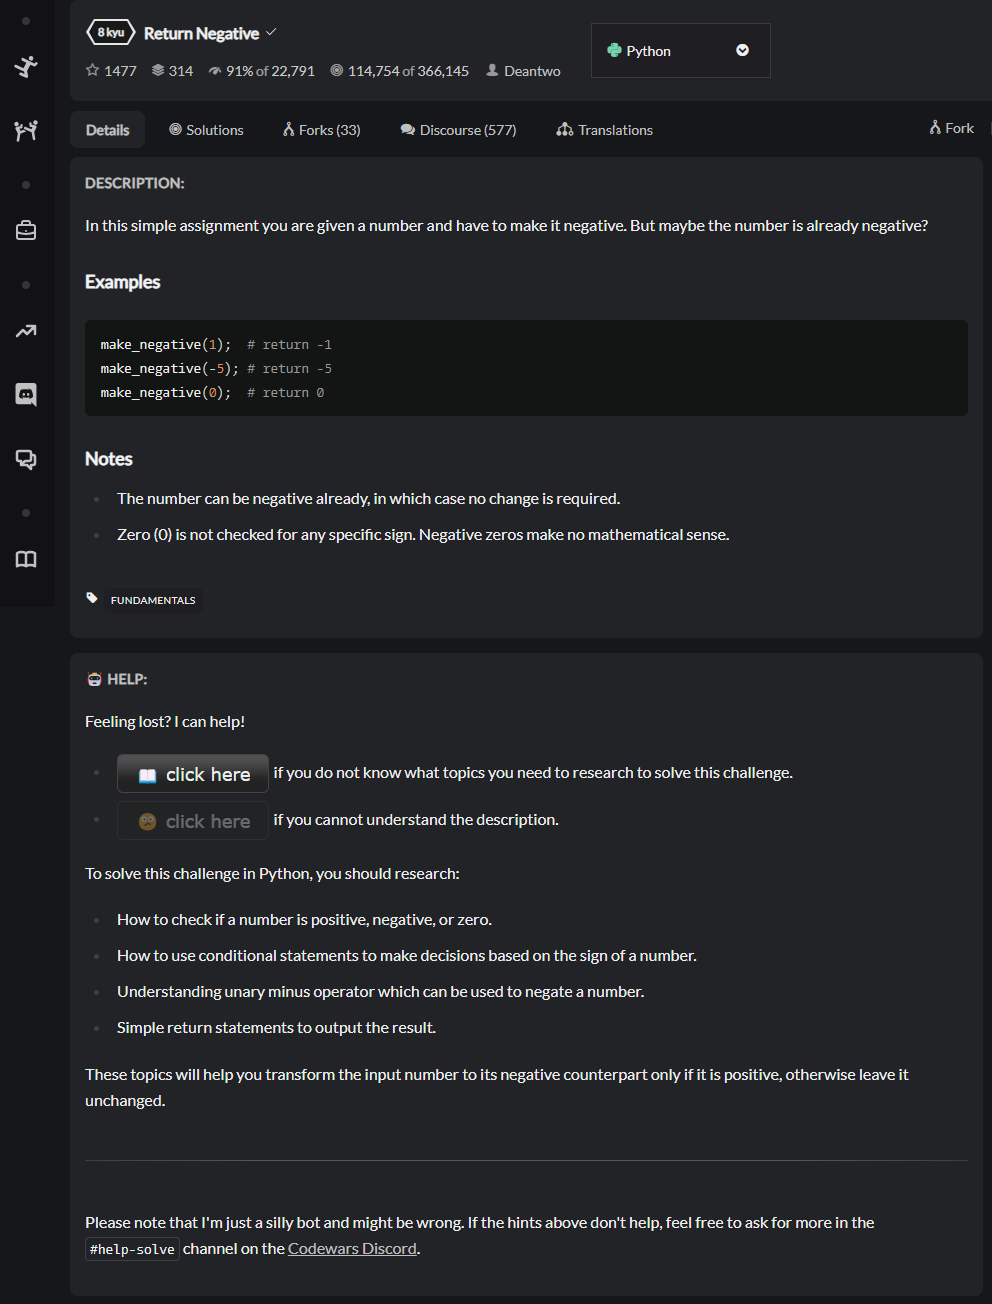Select the Details tab
This screenshot has height=1304, width=992.
(x=107, y=129)
